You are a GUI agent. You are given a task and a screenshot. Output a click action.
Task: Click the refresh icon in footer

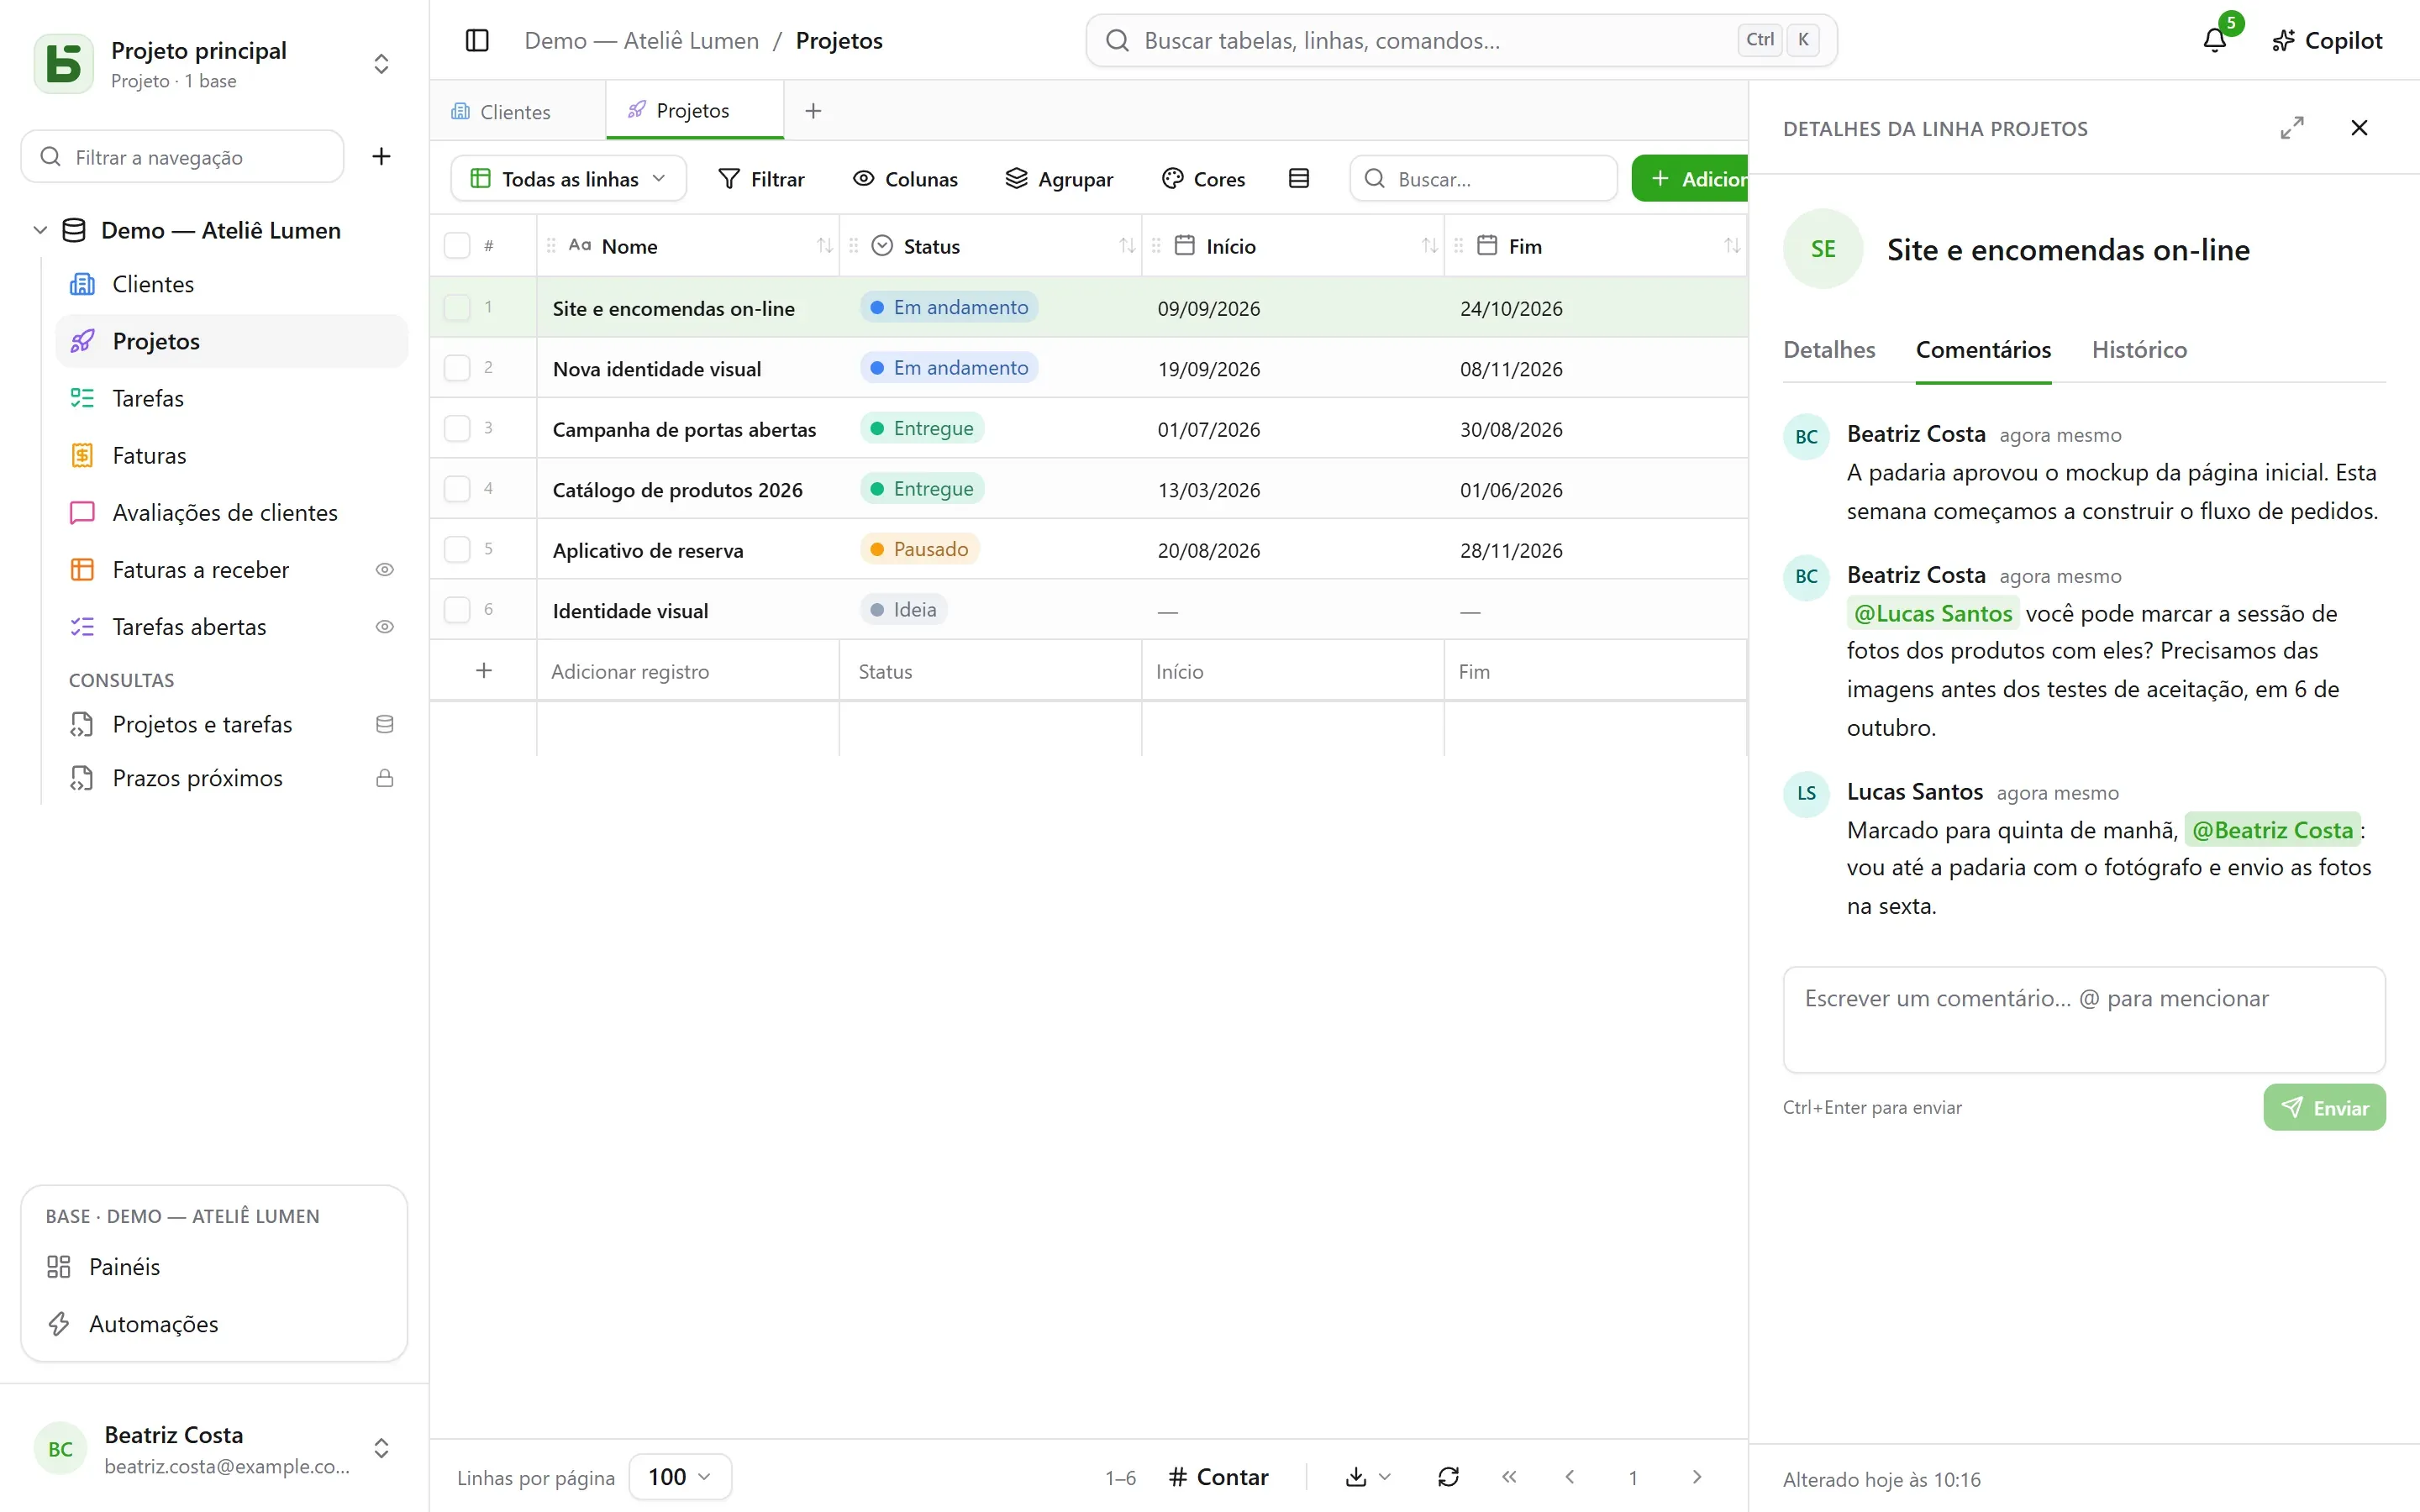1448,1476
